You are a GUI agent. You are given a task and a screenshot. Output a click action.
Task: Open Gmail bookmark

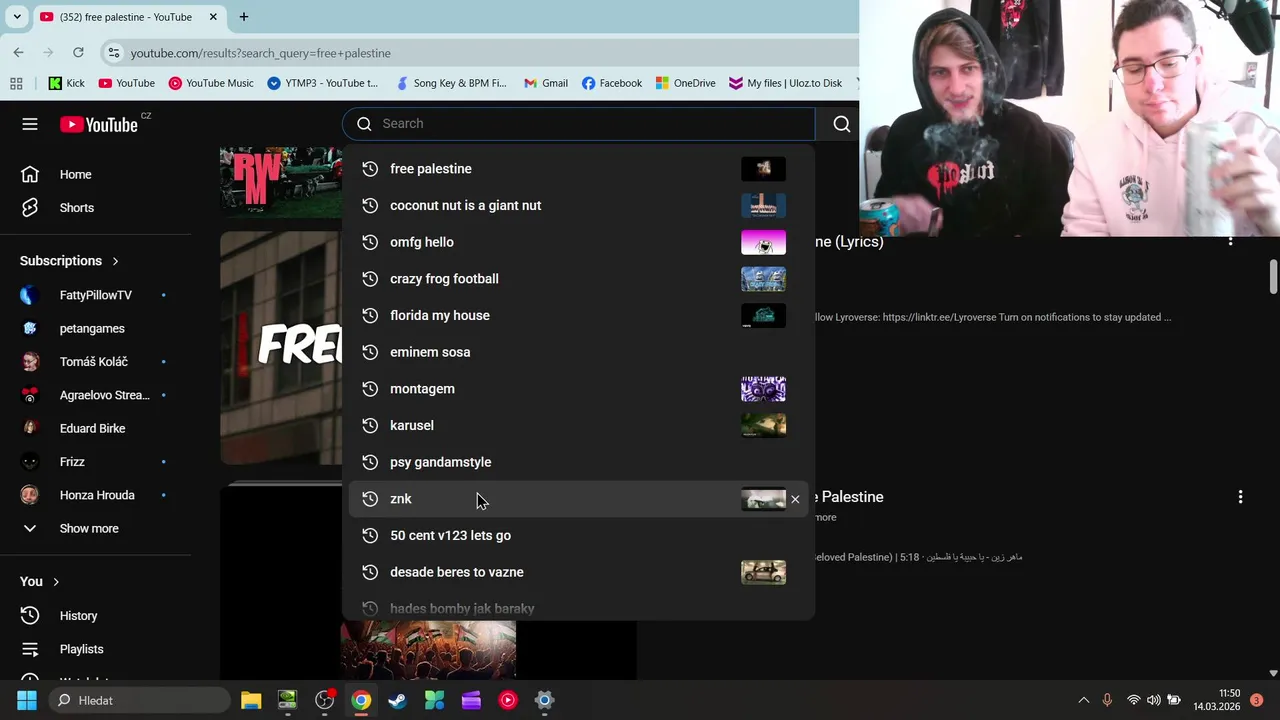pos(545,83)
